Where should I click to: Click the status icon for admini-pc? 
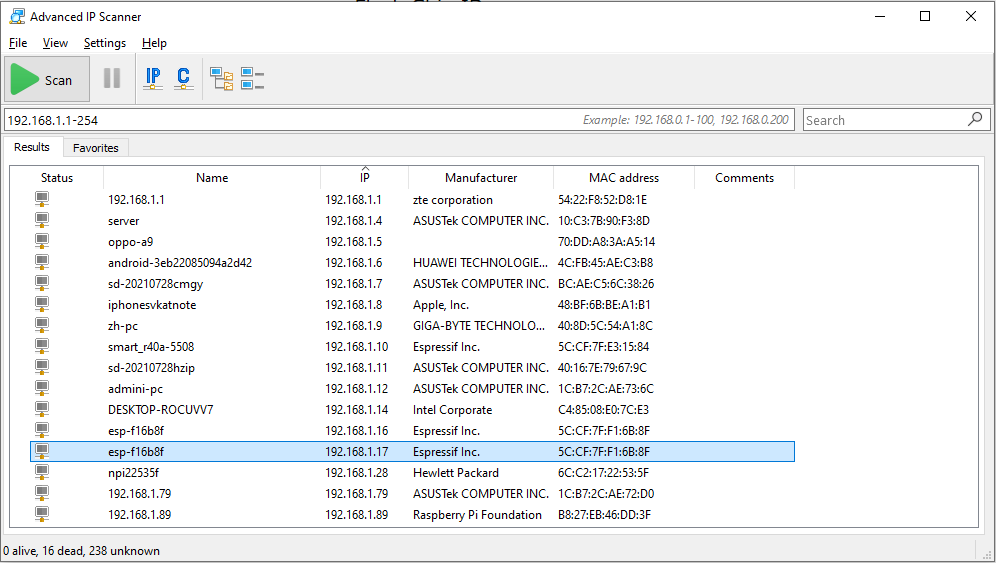(x=42, y=388)
